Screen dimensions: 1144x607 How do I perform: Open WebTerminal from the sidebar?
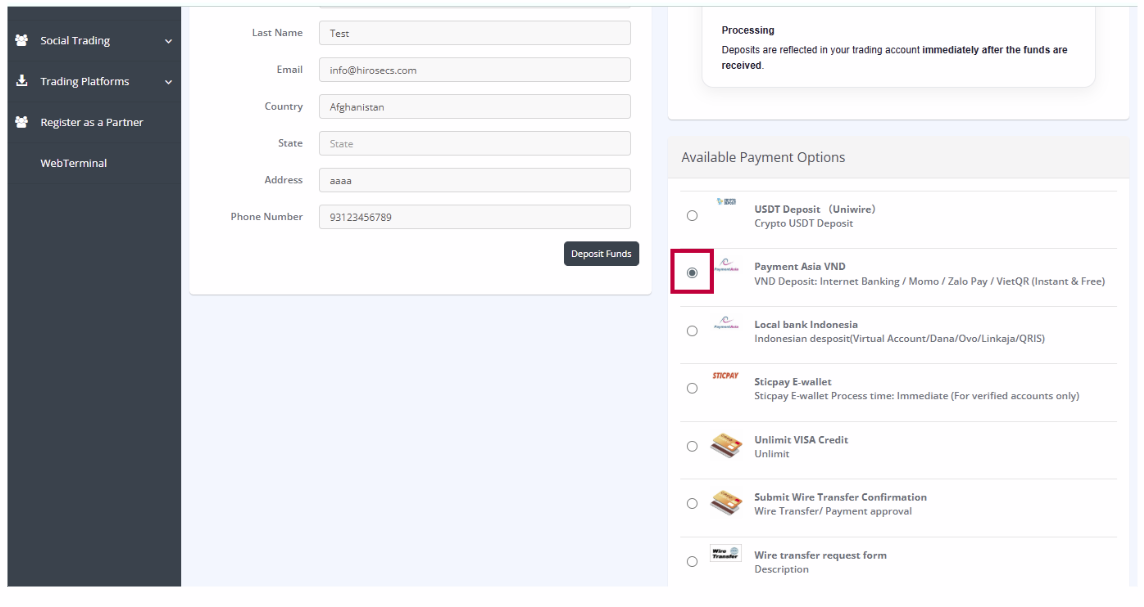point(73,163)
